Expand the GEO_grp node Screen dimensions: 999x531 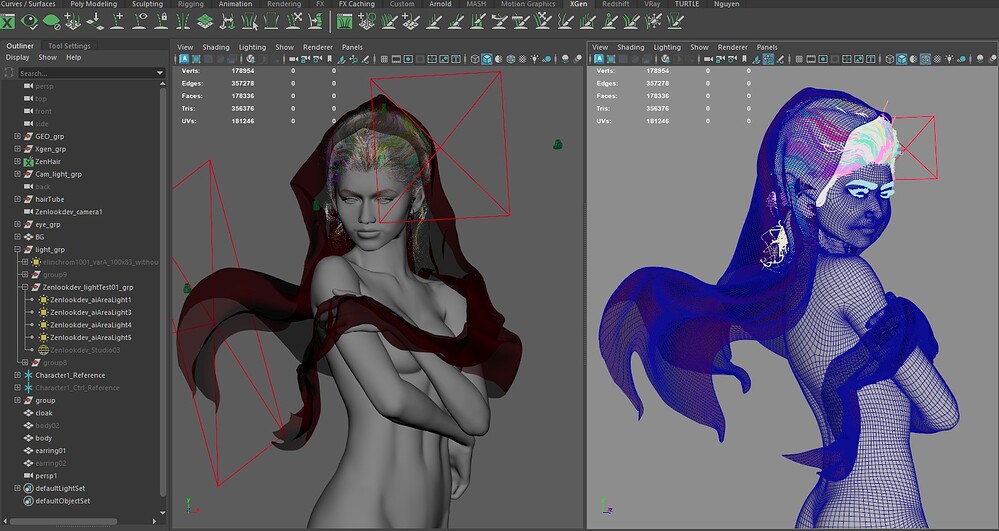[x=17, y=136]
